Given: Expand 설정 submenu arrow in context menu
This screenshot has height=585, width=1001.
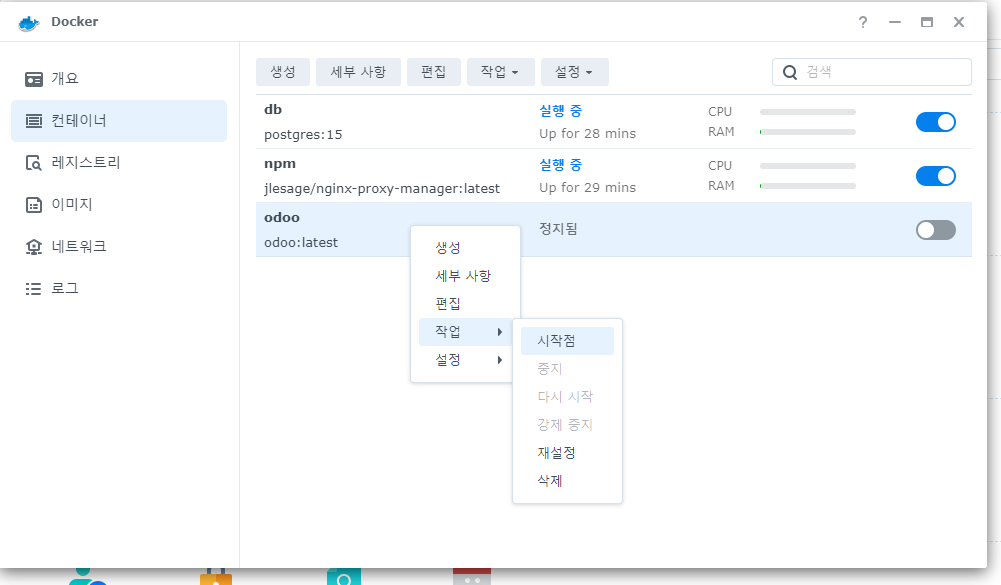Looking at the screenshot, I should 500,360.
